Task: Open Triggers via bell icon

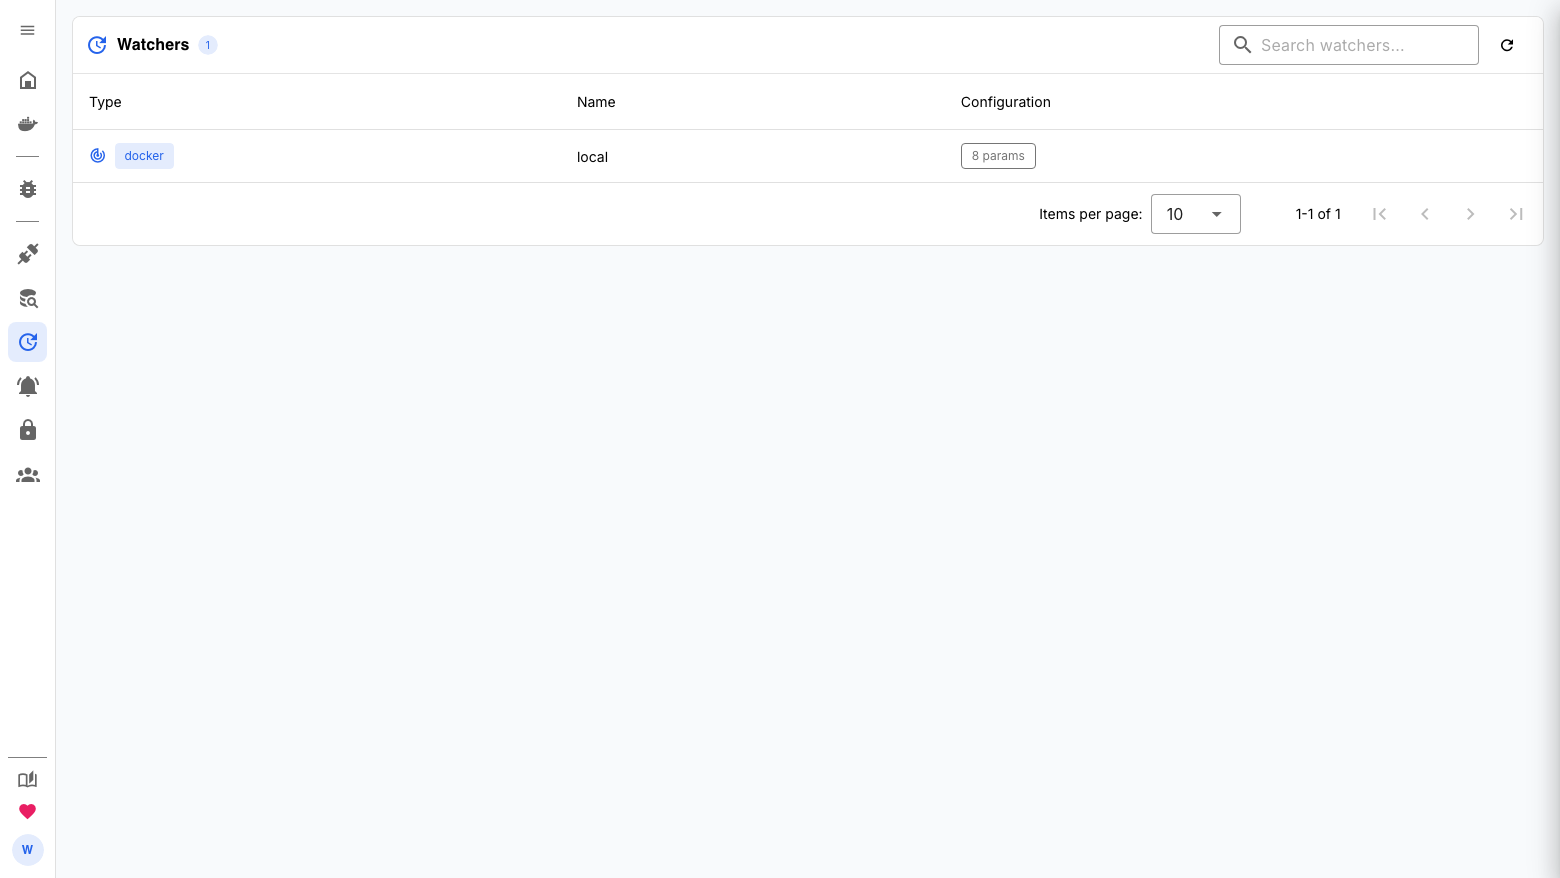Action: pos(28,386)
